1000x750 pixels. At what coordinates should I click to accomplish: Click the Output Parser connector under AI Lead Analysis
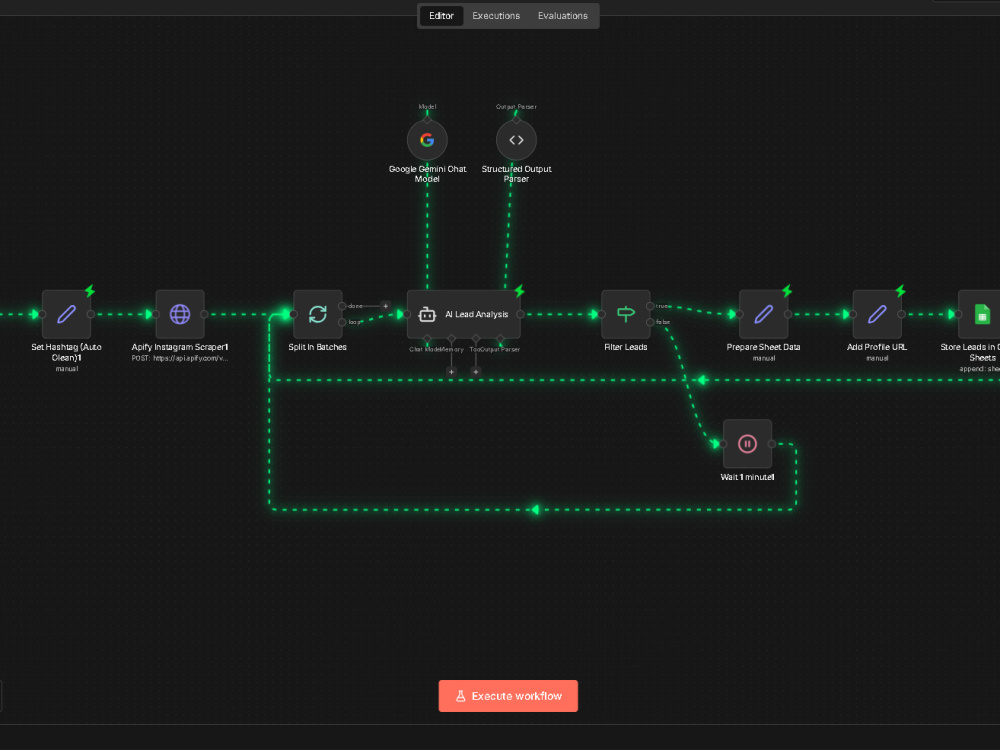tap(500, 339)
